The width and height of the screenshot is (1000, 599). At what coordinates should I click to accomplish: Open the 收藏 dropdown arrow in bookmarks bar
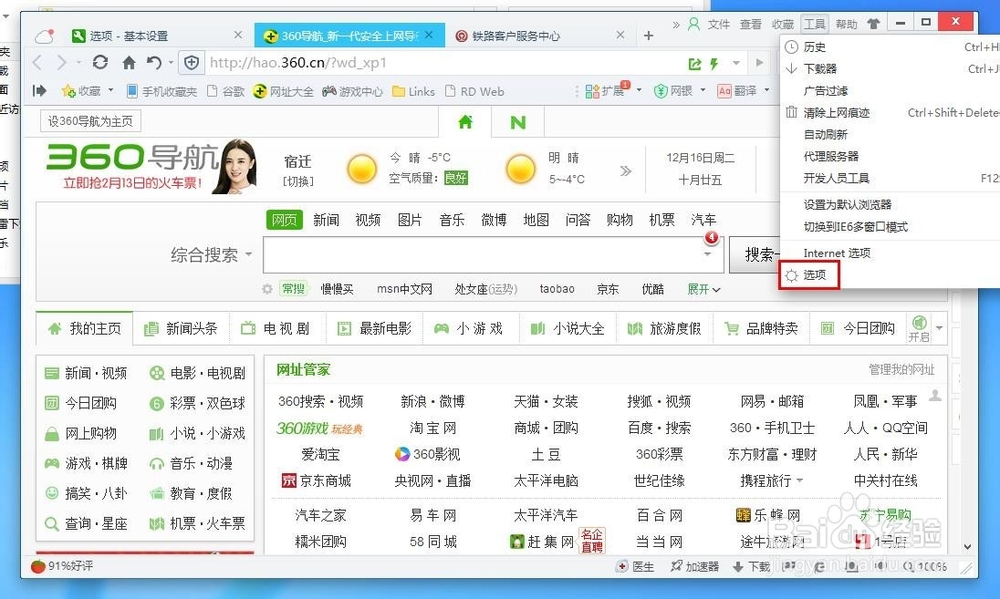110,91
